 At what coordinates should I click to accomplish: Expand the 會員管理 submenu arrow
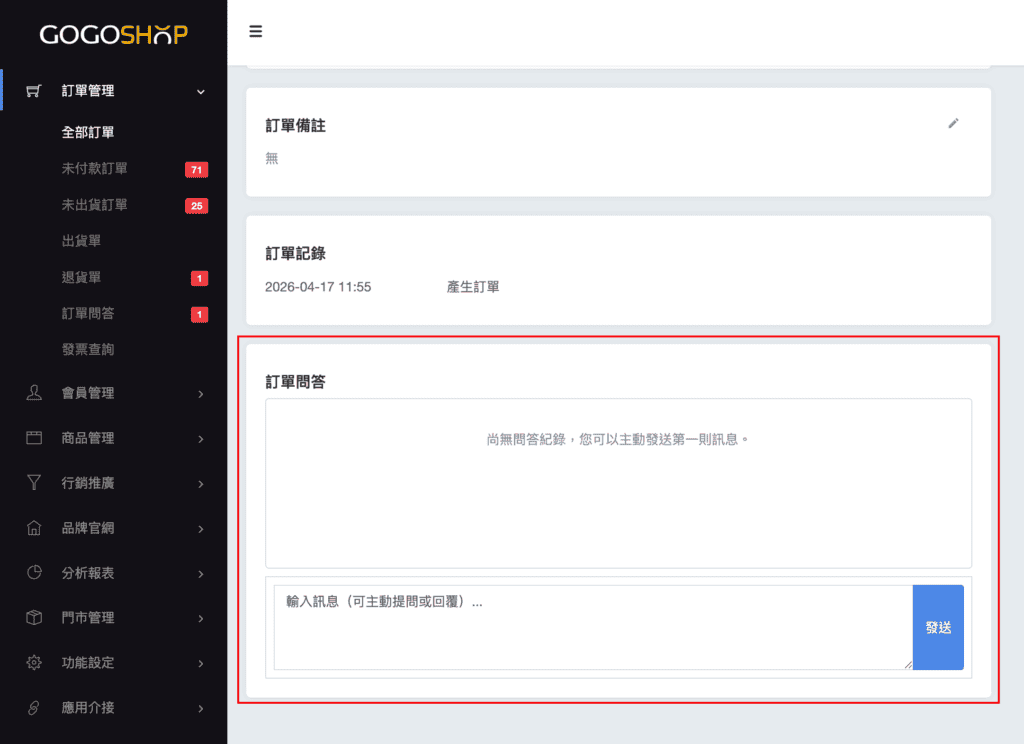[201, 394]
